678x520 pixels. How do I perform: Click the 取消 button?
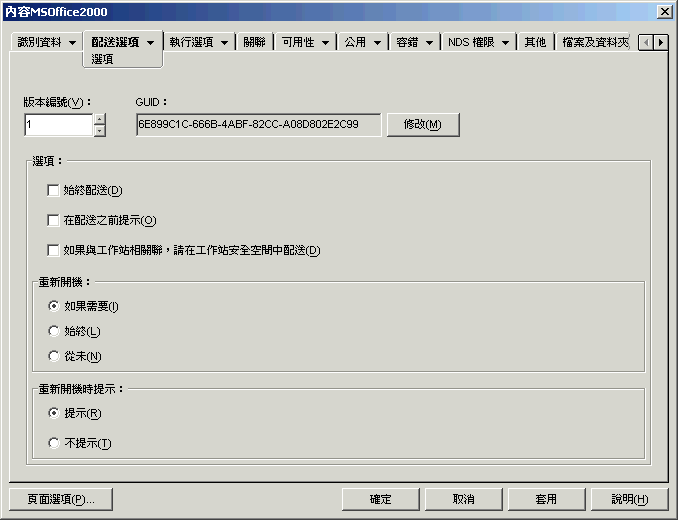tap(464, 500)
